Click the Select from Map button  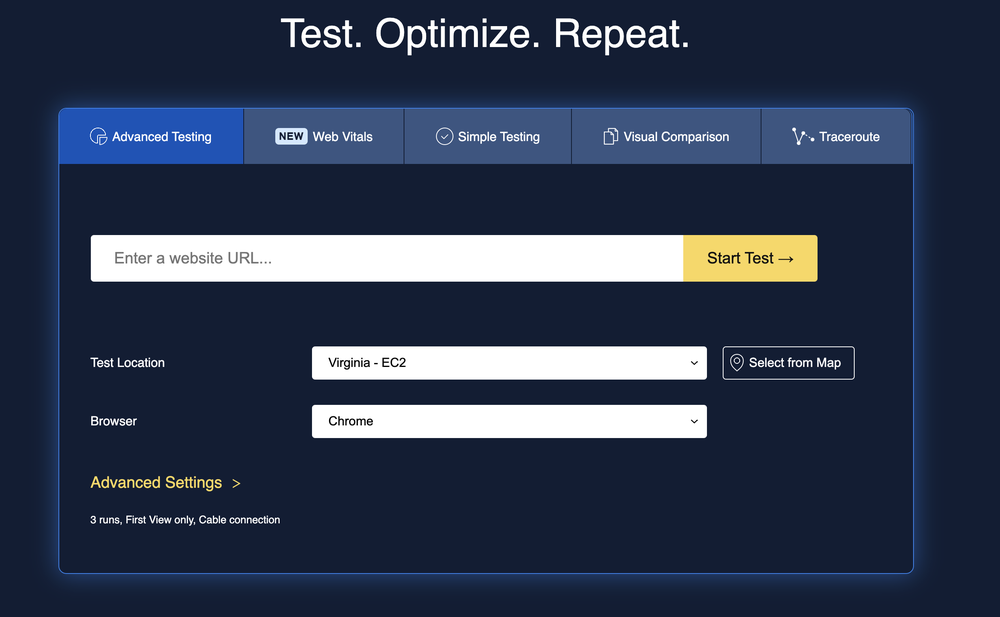coord(788,362)
